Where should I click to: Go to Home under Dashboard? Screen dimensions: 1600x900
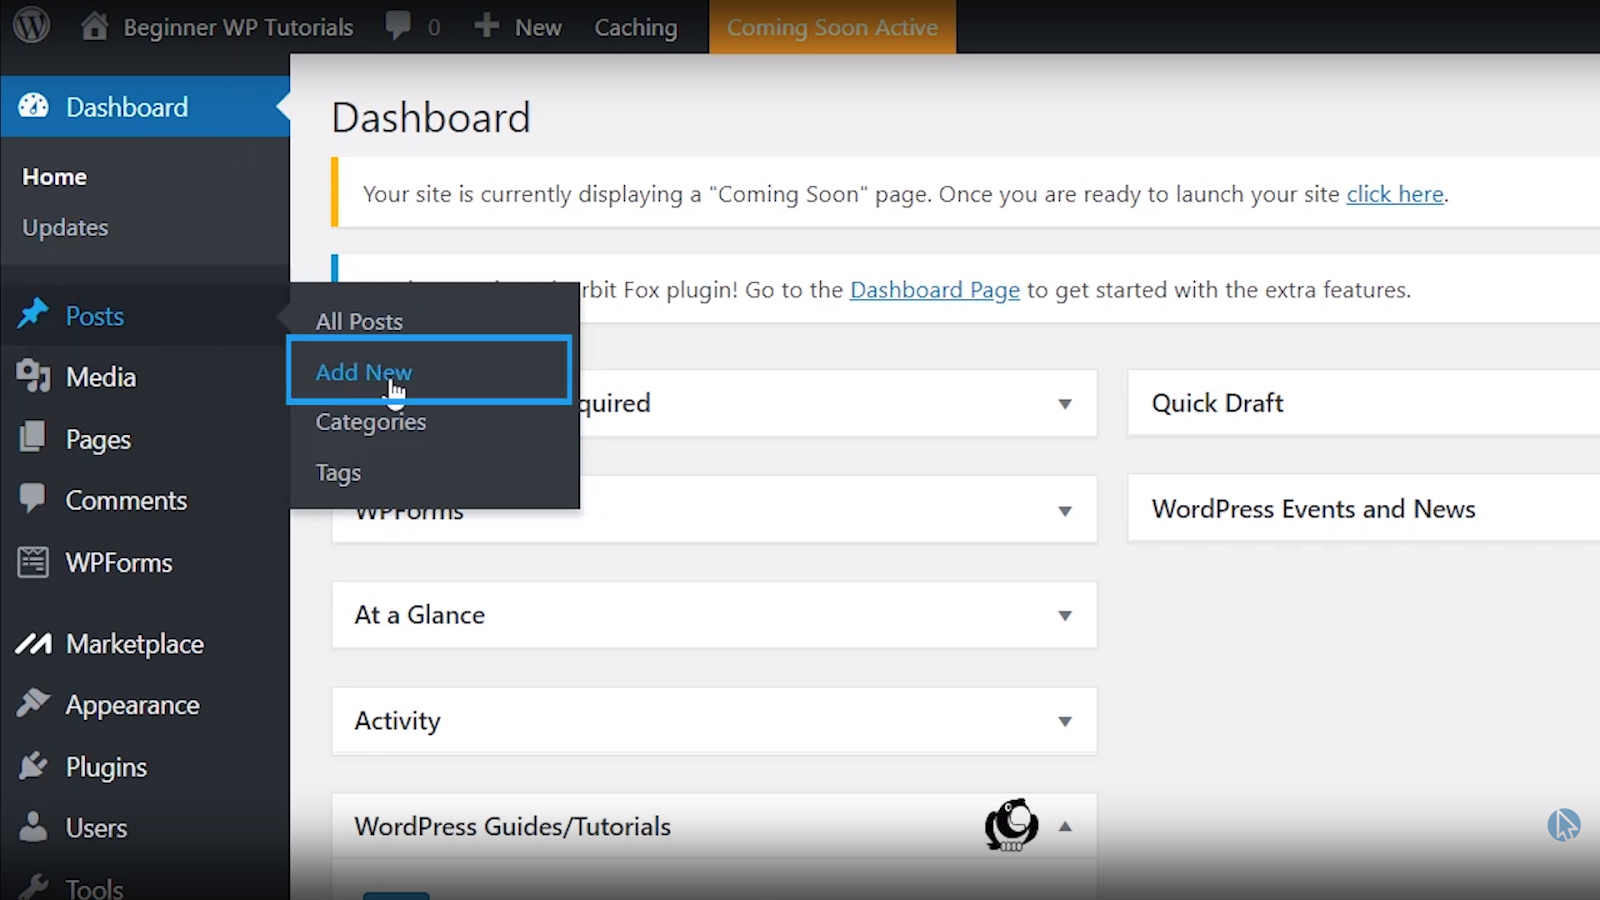tap(55, 177)
